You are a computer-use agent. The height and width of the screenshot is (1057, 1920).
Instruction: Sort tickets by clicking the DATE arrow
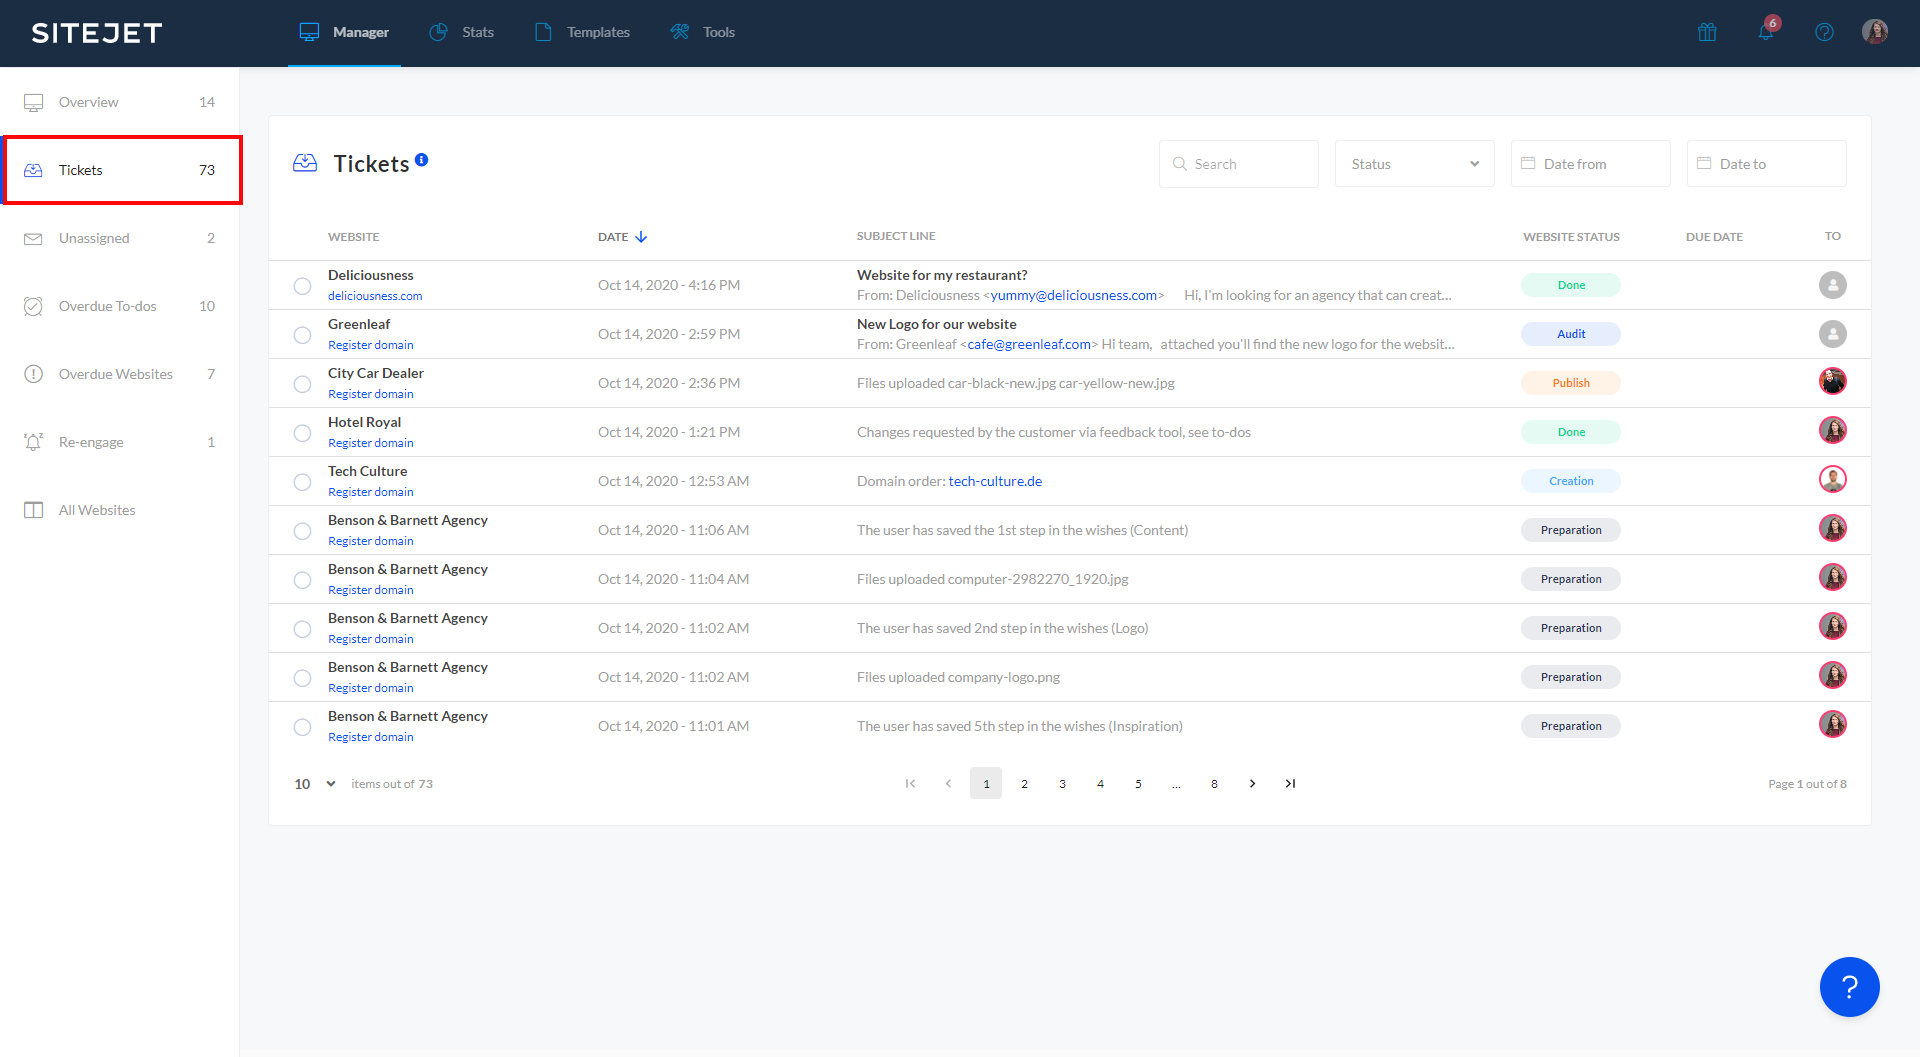641,237
